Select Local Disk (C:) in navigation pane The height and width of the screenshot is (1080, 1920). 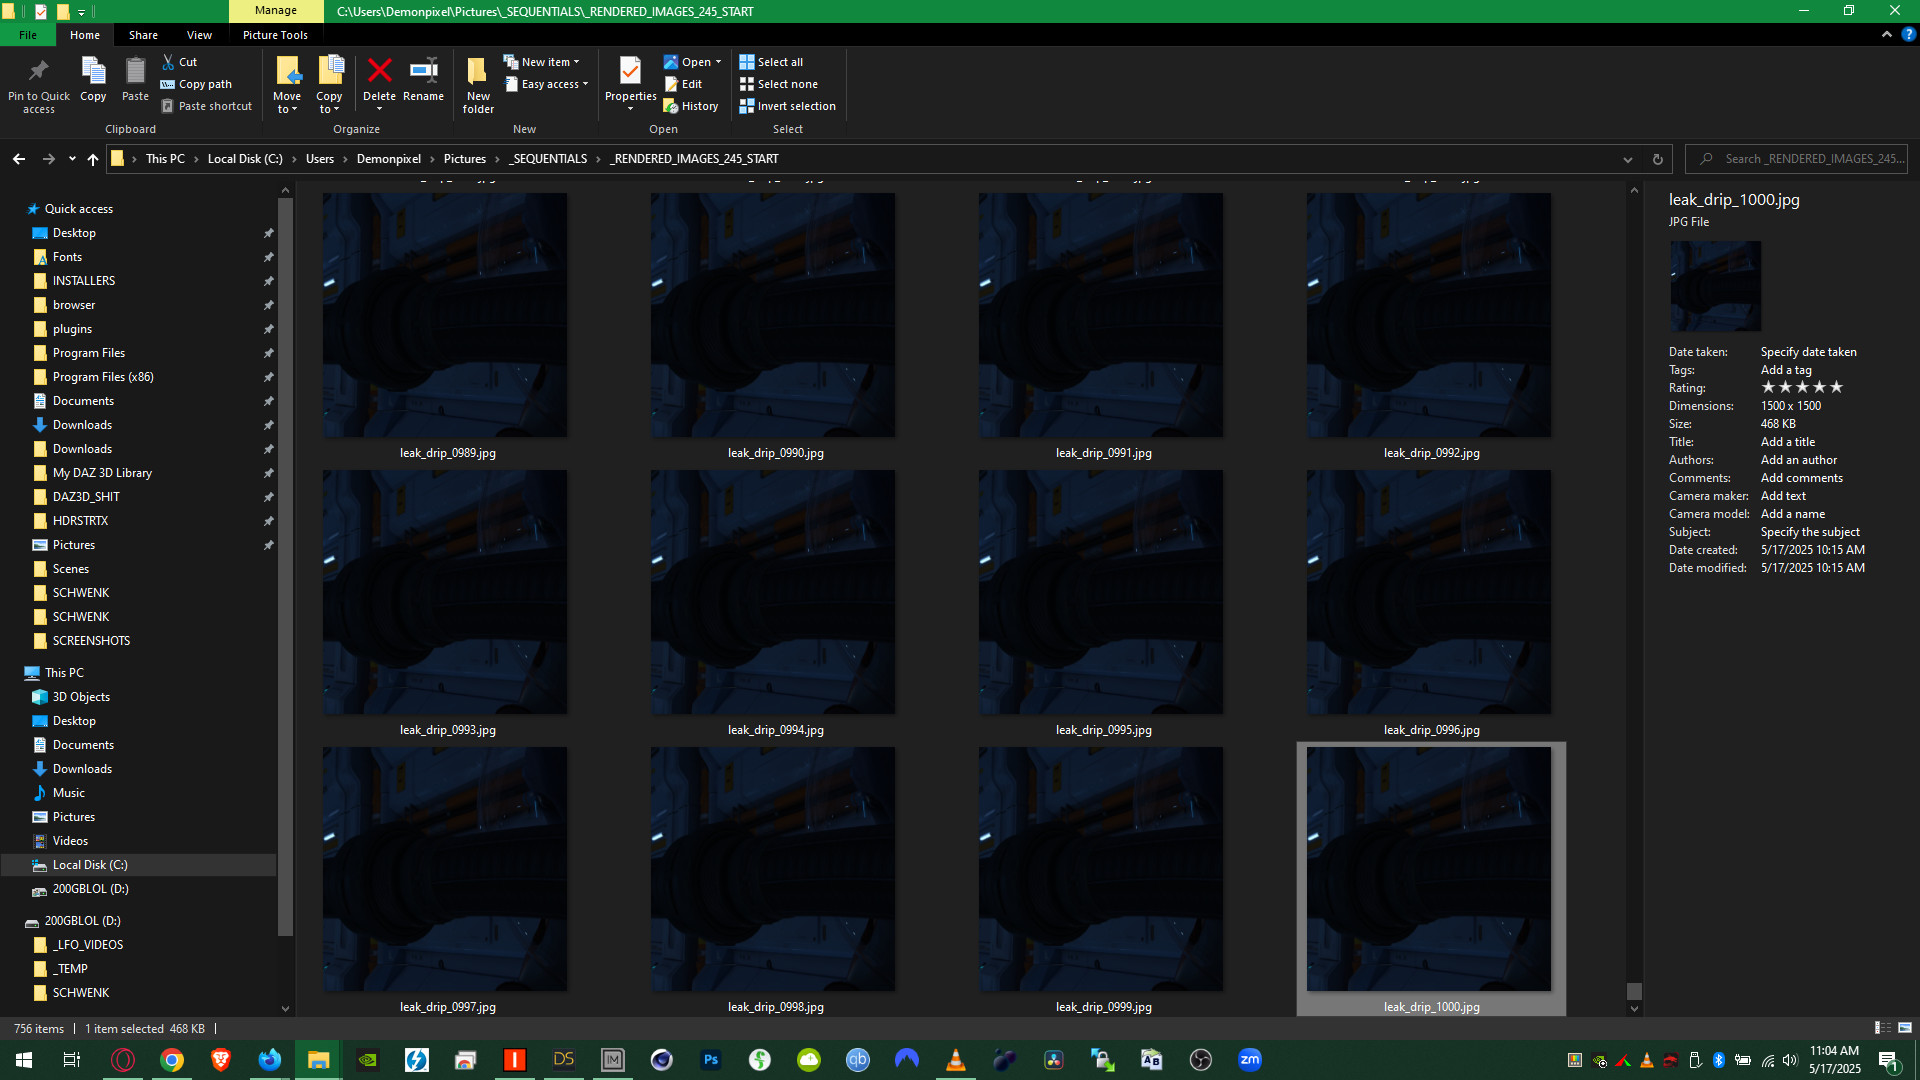90,865
